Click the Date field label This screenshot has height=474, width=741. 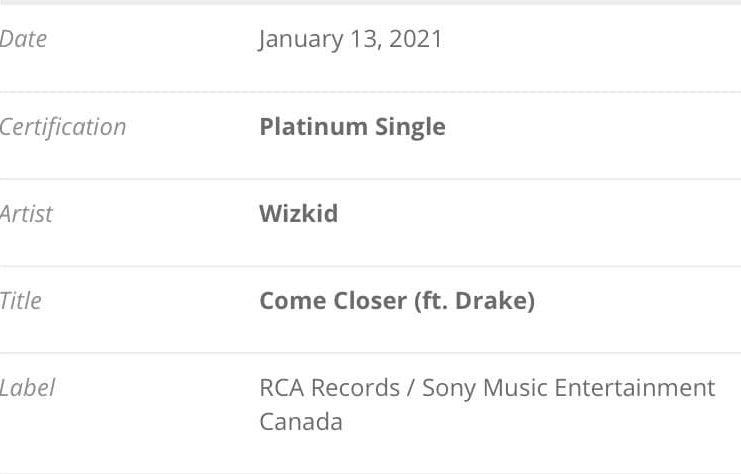pyautogui.click(x=23, y=39)
